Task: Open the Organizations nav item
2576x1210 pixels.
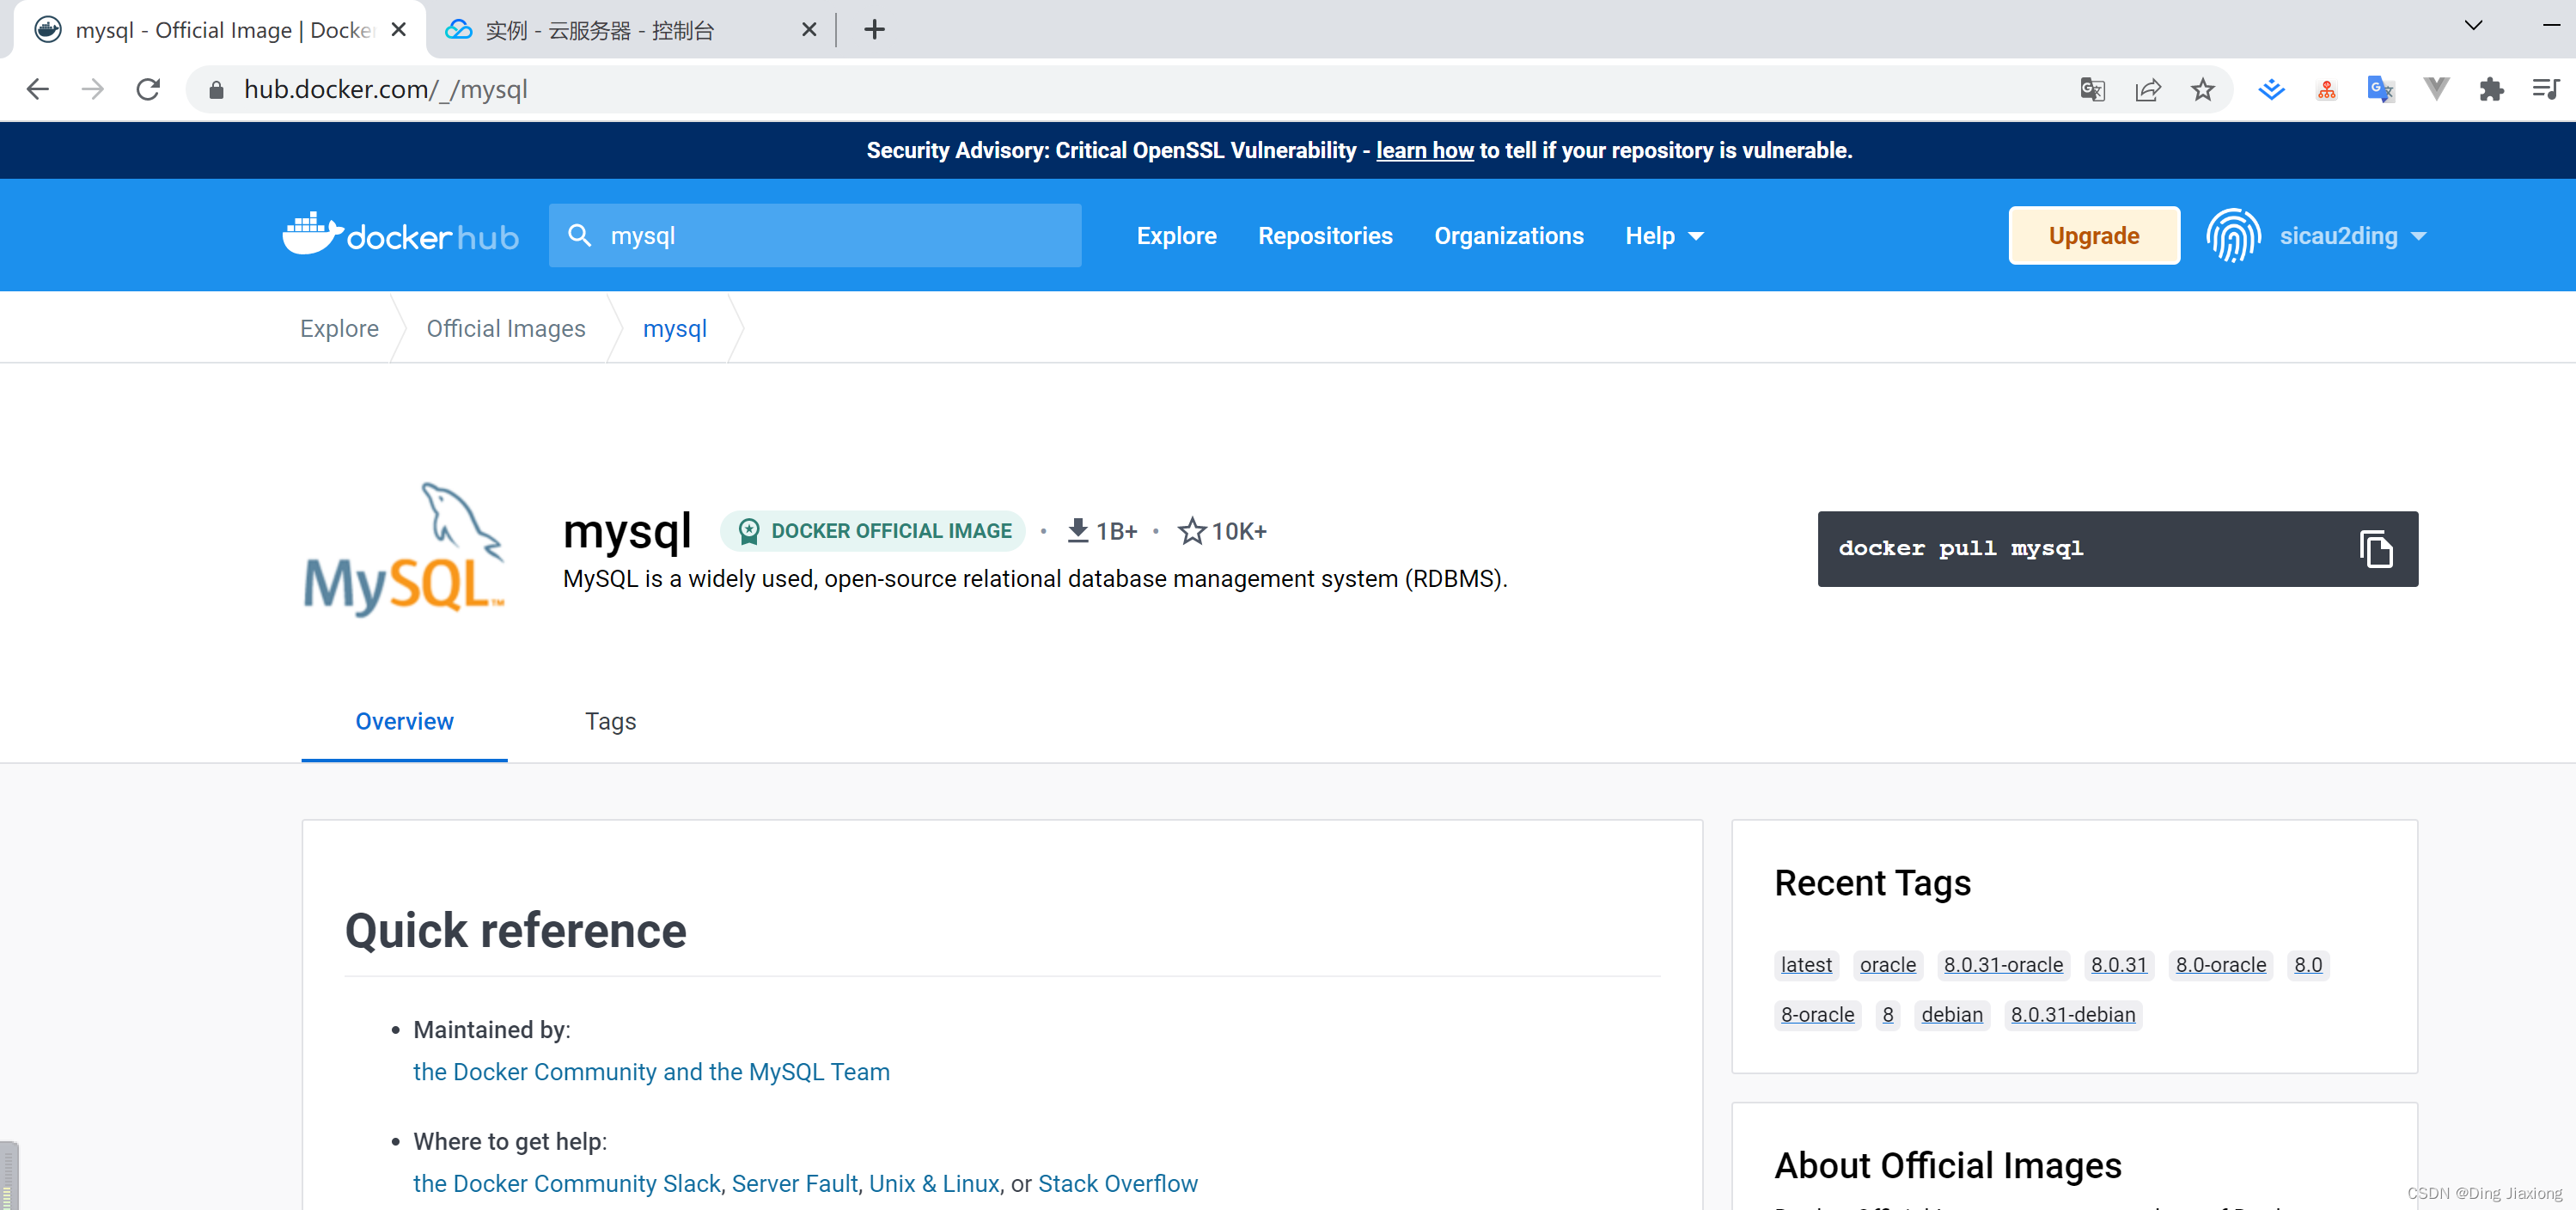Action: pyautogui.click(x=1509, y=236)
